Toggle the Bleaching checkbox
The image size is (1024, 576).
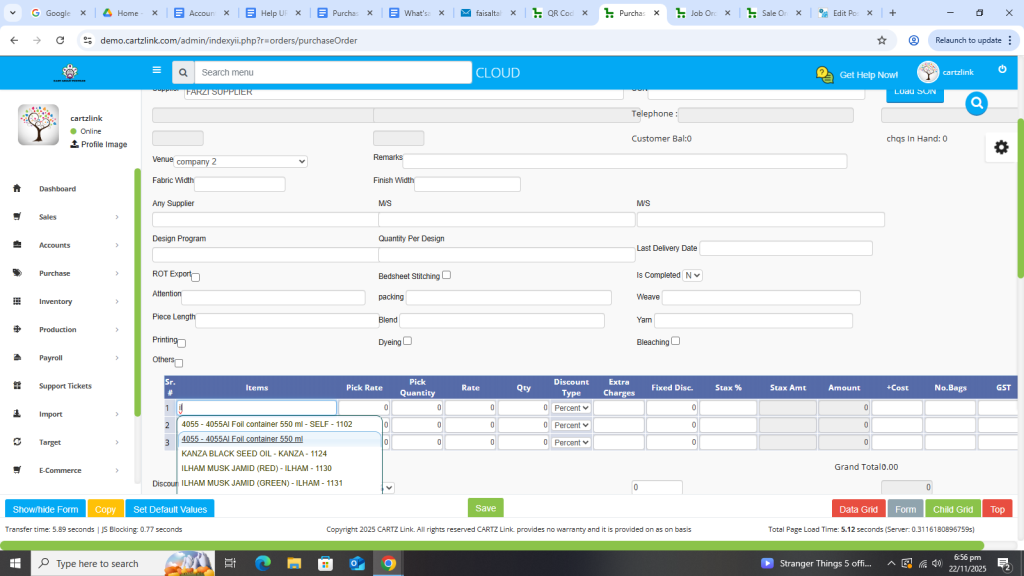pos(676,341)
